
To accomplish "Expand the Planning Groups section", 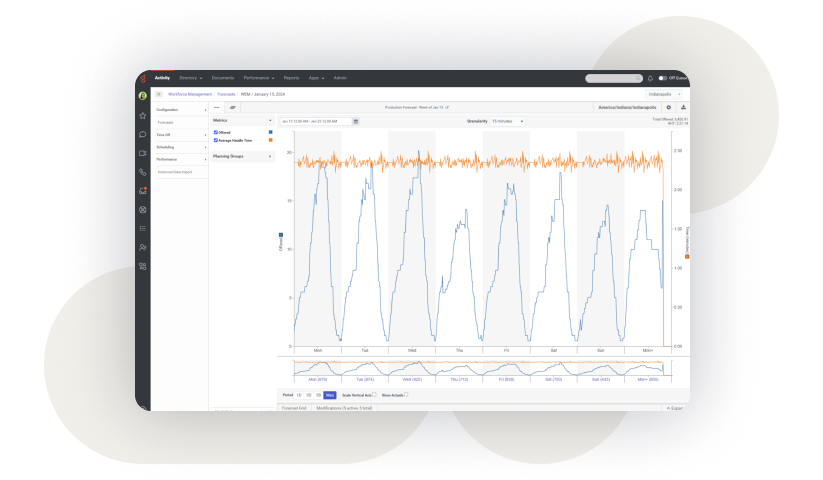I will click(241, 156).
